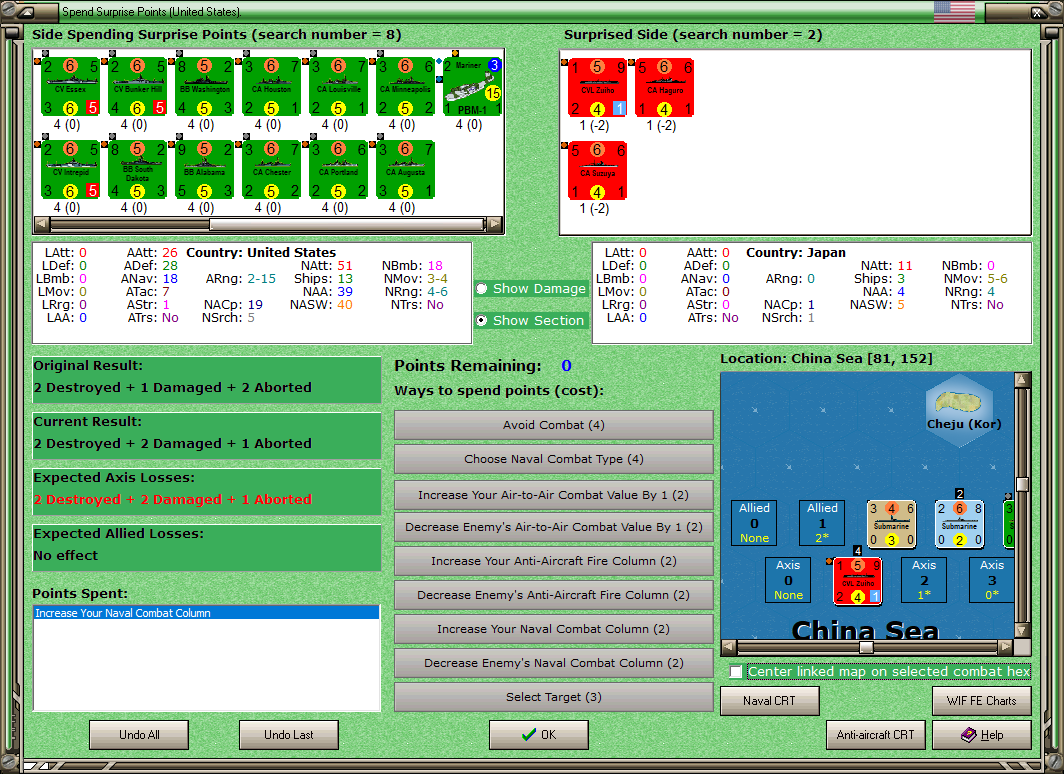This screenshot has height=774, width=1064.
Task: Click the BB South Dakota counter
Action: click(x=137, y=170)
